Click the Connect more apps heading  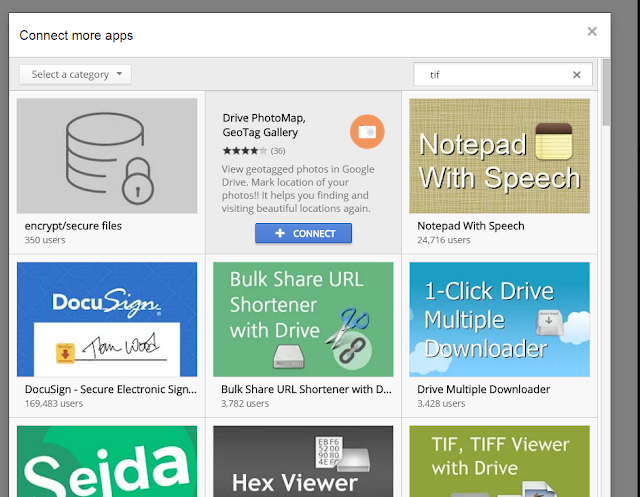[x=76, y=36]
